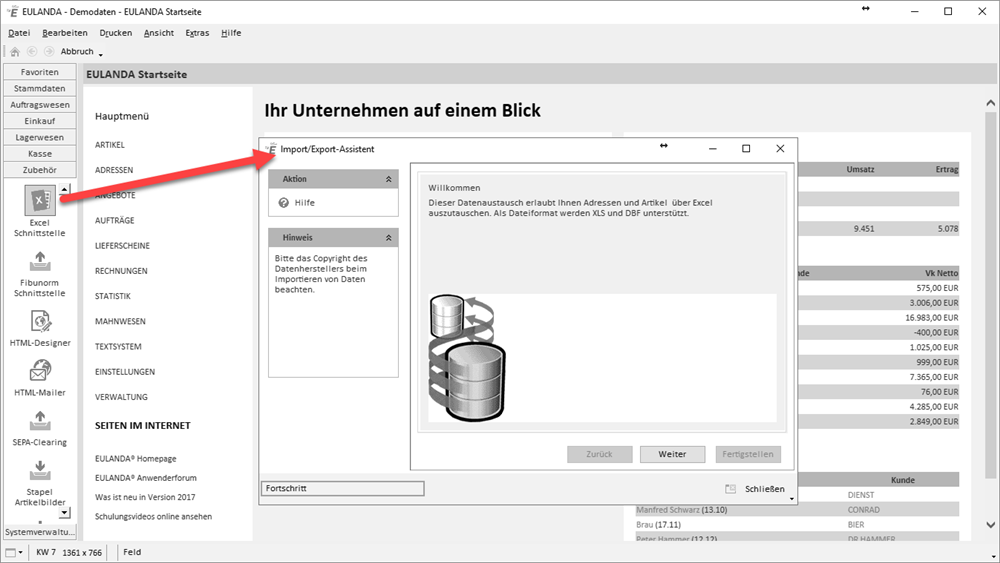Open ARTIKEL in the Hauptmenü
Screen dimensions: 1000x563
click(110, 145)
